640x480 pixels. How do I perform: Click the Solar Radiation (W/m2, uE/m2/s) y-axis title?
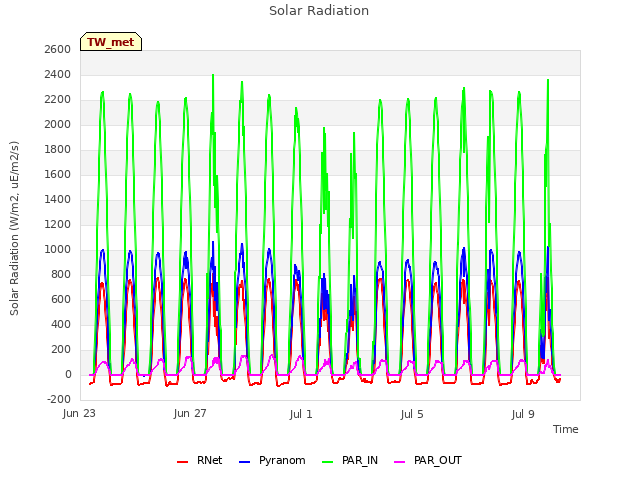[x=14, y=228]
